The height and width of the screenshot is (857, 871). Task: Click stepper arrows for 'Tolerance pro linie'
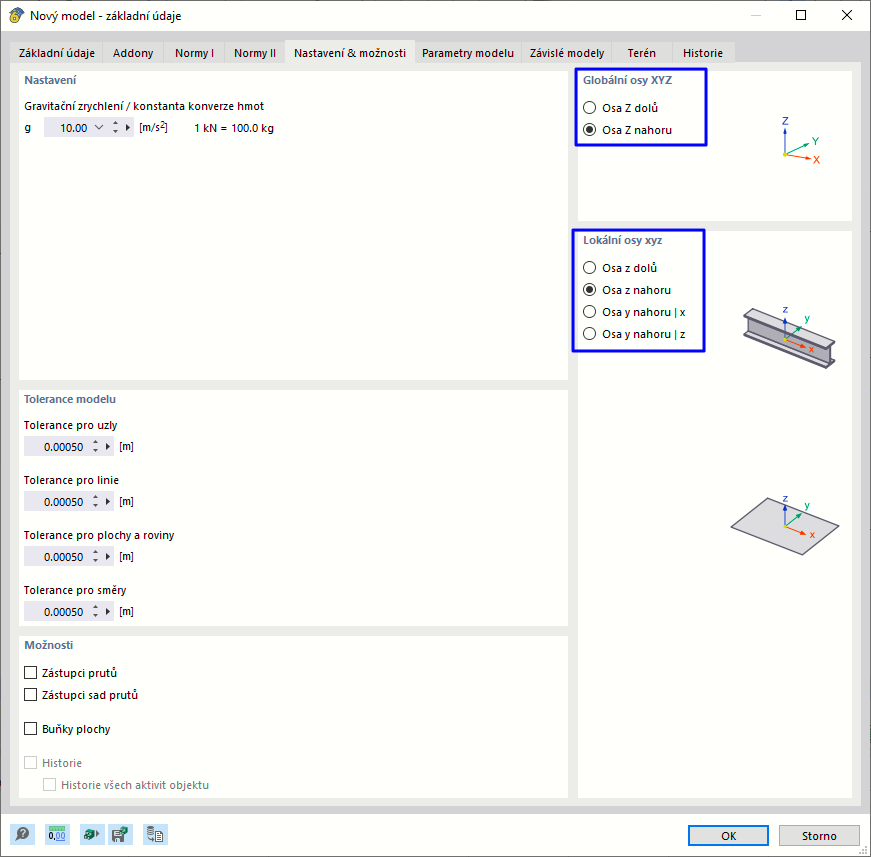(x=96, y=502)
